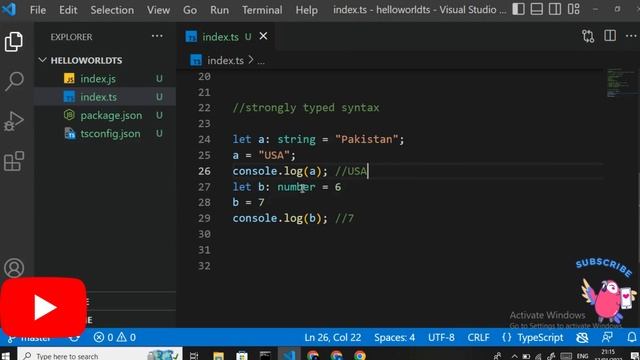Click Ln 26, Col 22 in status bar
The image size is (640, 360).
(x=333, y=338)
